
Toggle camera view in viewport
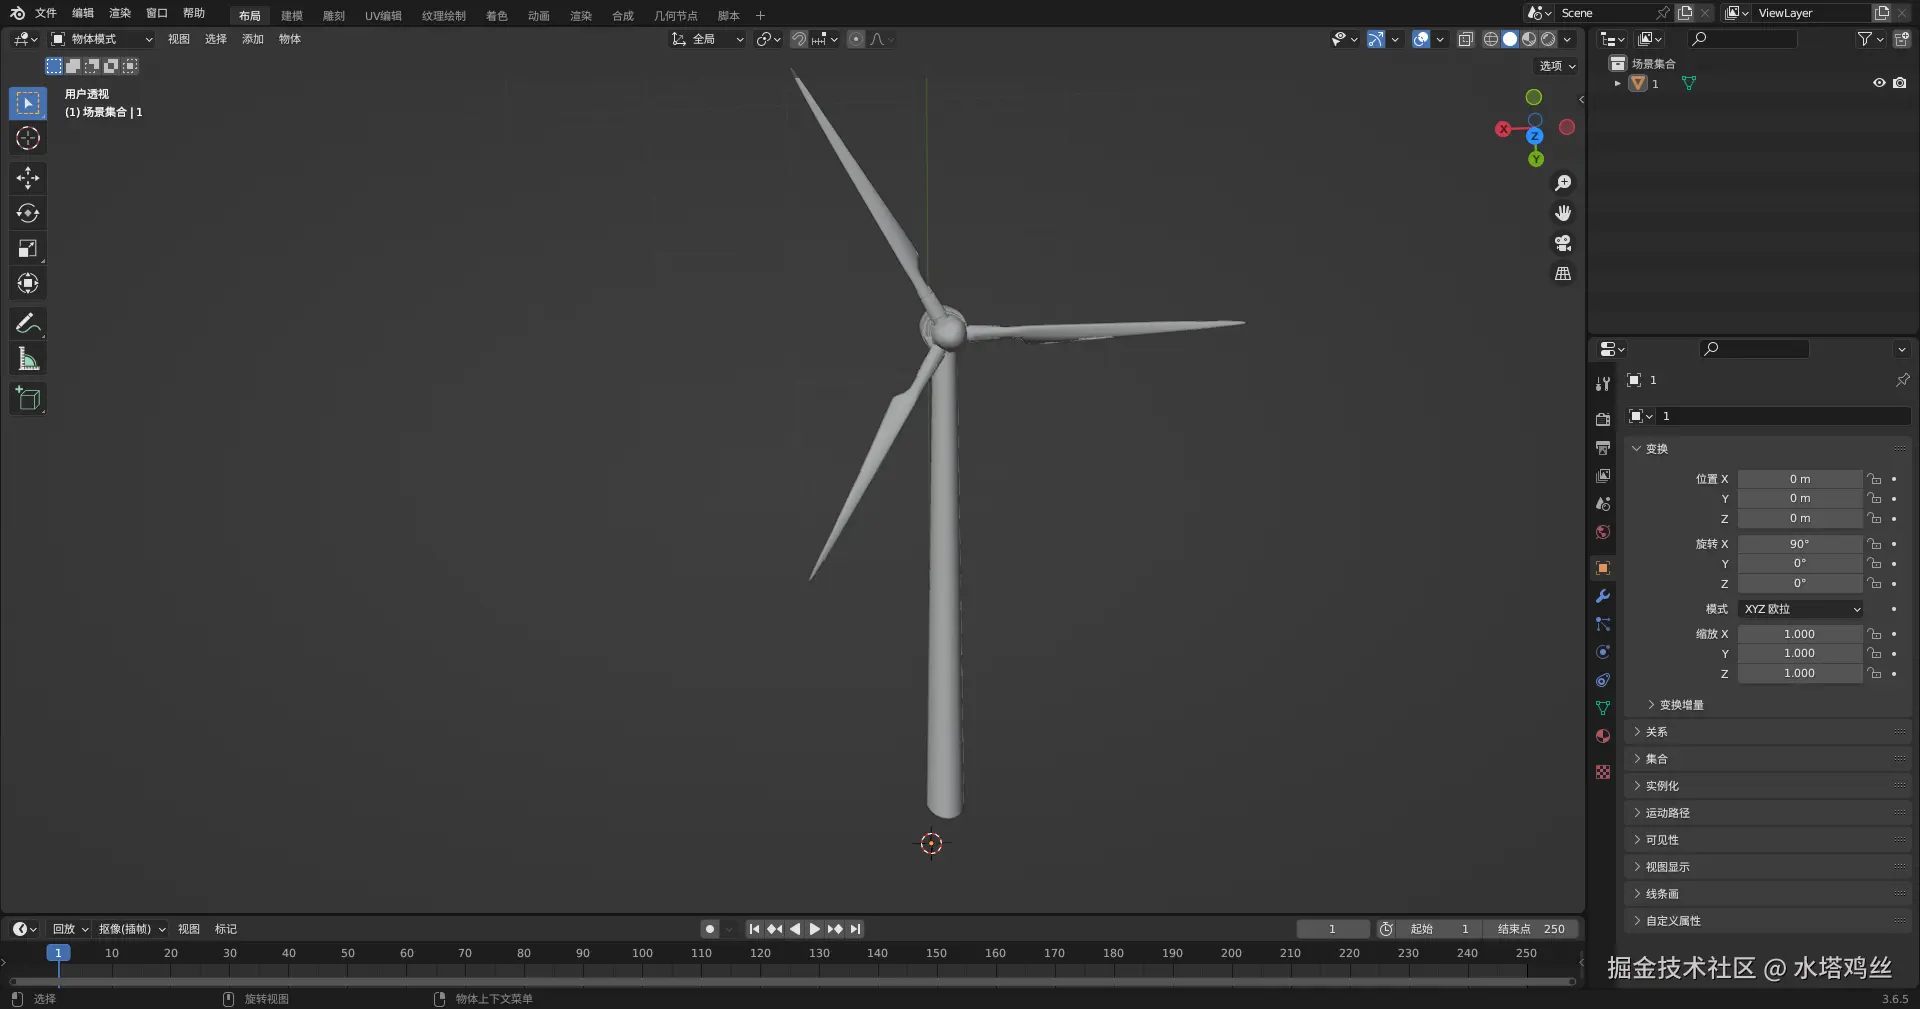click(1563, 243)
